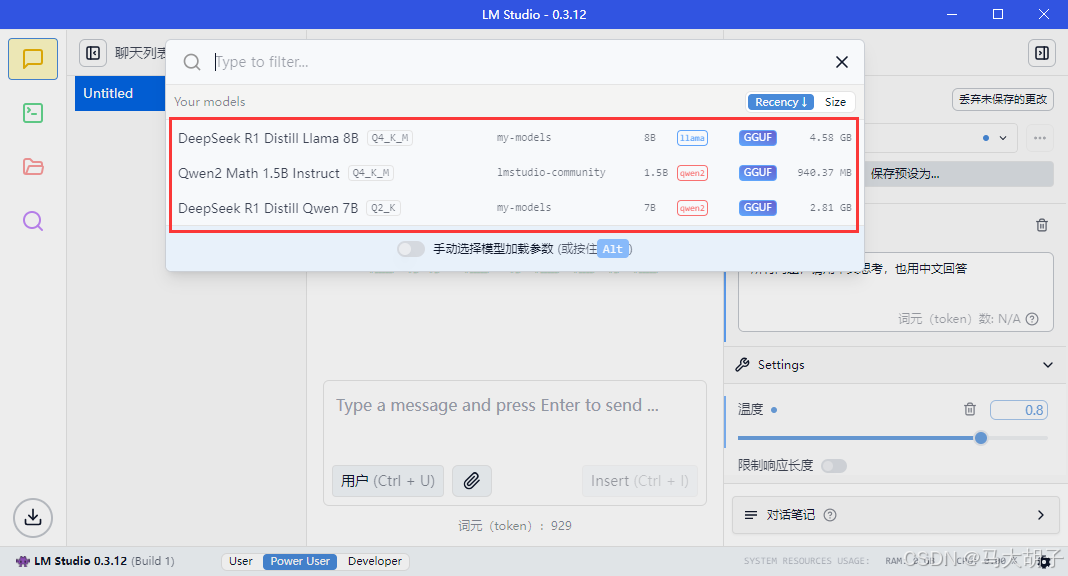Click the temperature slider handle
This screenshot has width=1068, height=576.
[981, 438]
